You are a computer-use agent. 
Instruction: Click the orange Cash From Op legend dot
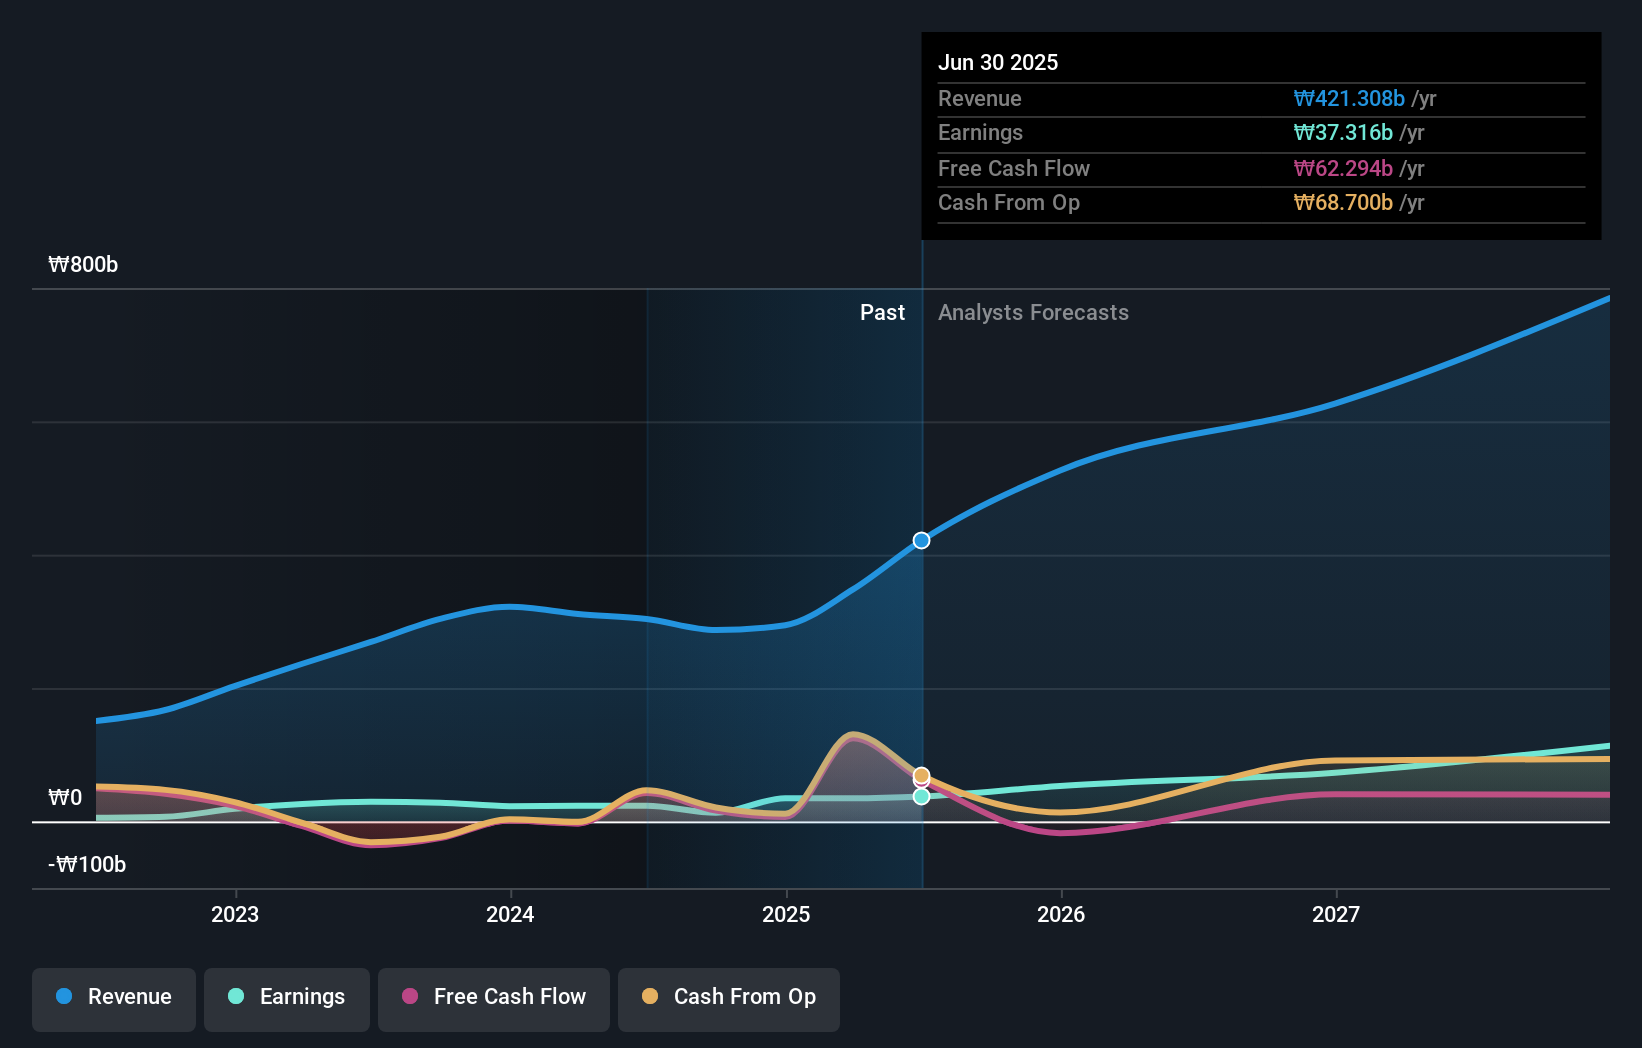point(651,997)
